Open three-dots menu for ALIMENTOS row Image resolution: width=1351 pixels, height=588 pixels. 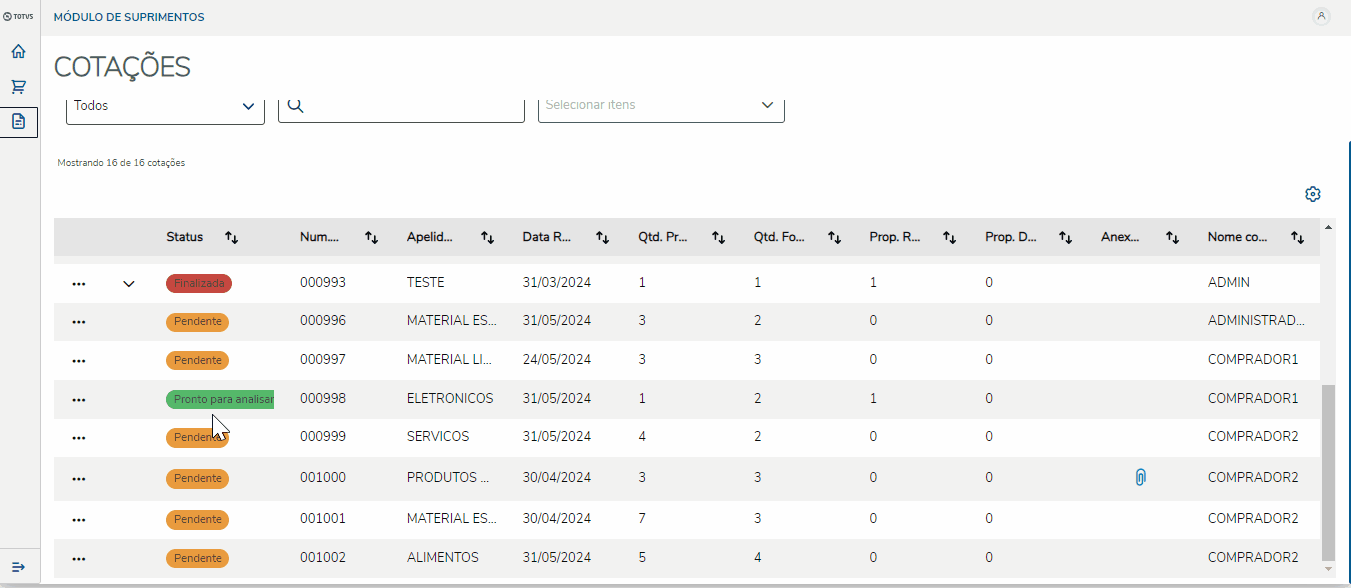(x=79, y=559)
